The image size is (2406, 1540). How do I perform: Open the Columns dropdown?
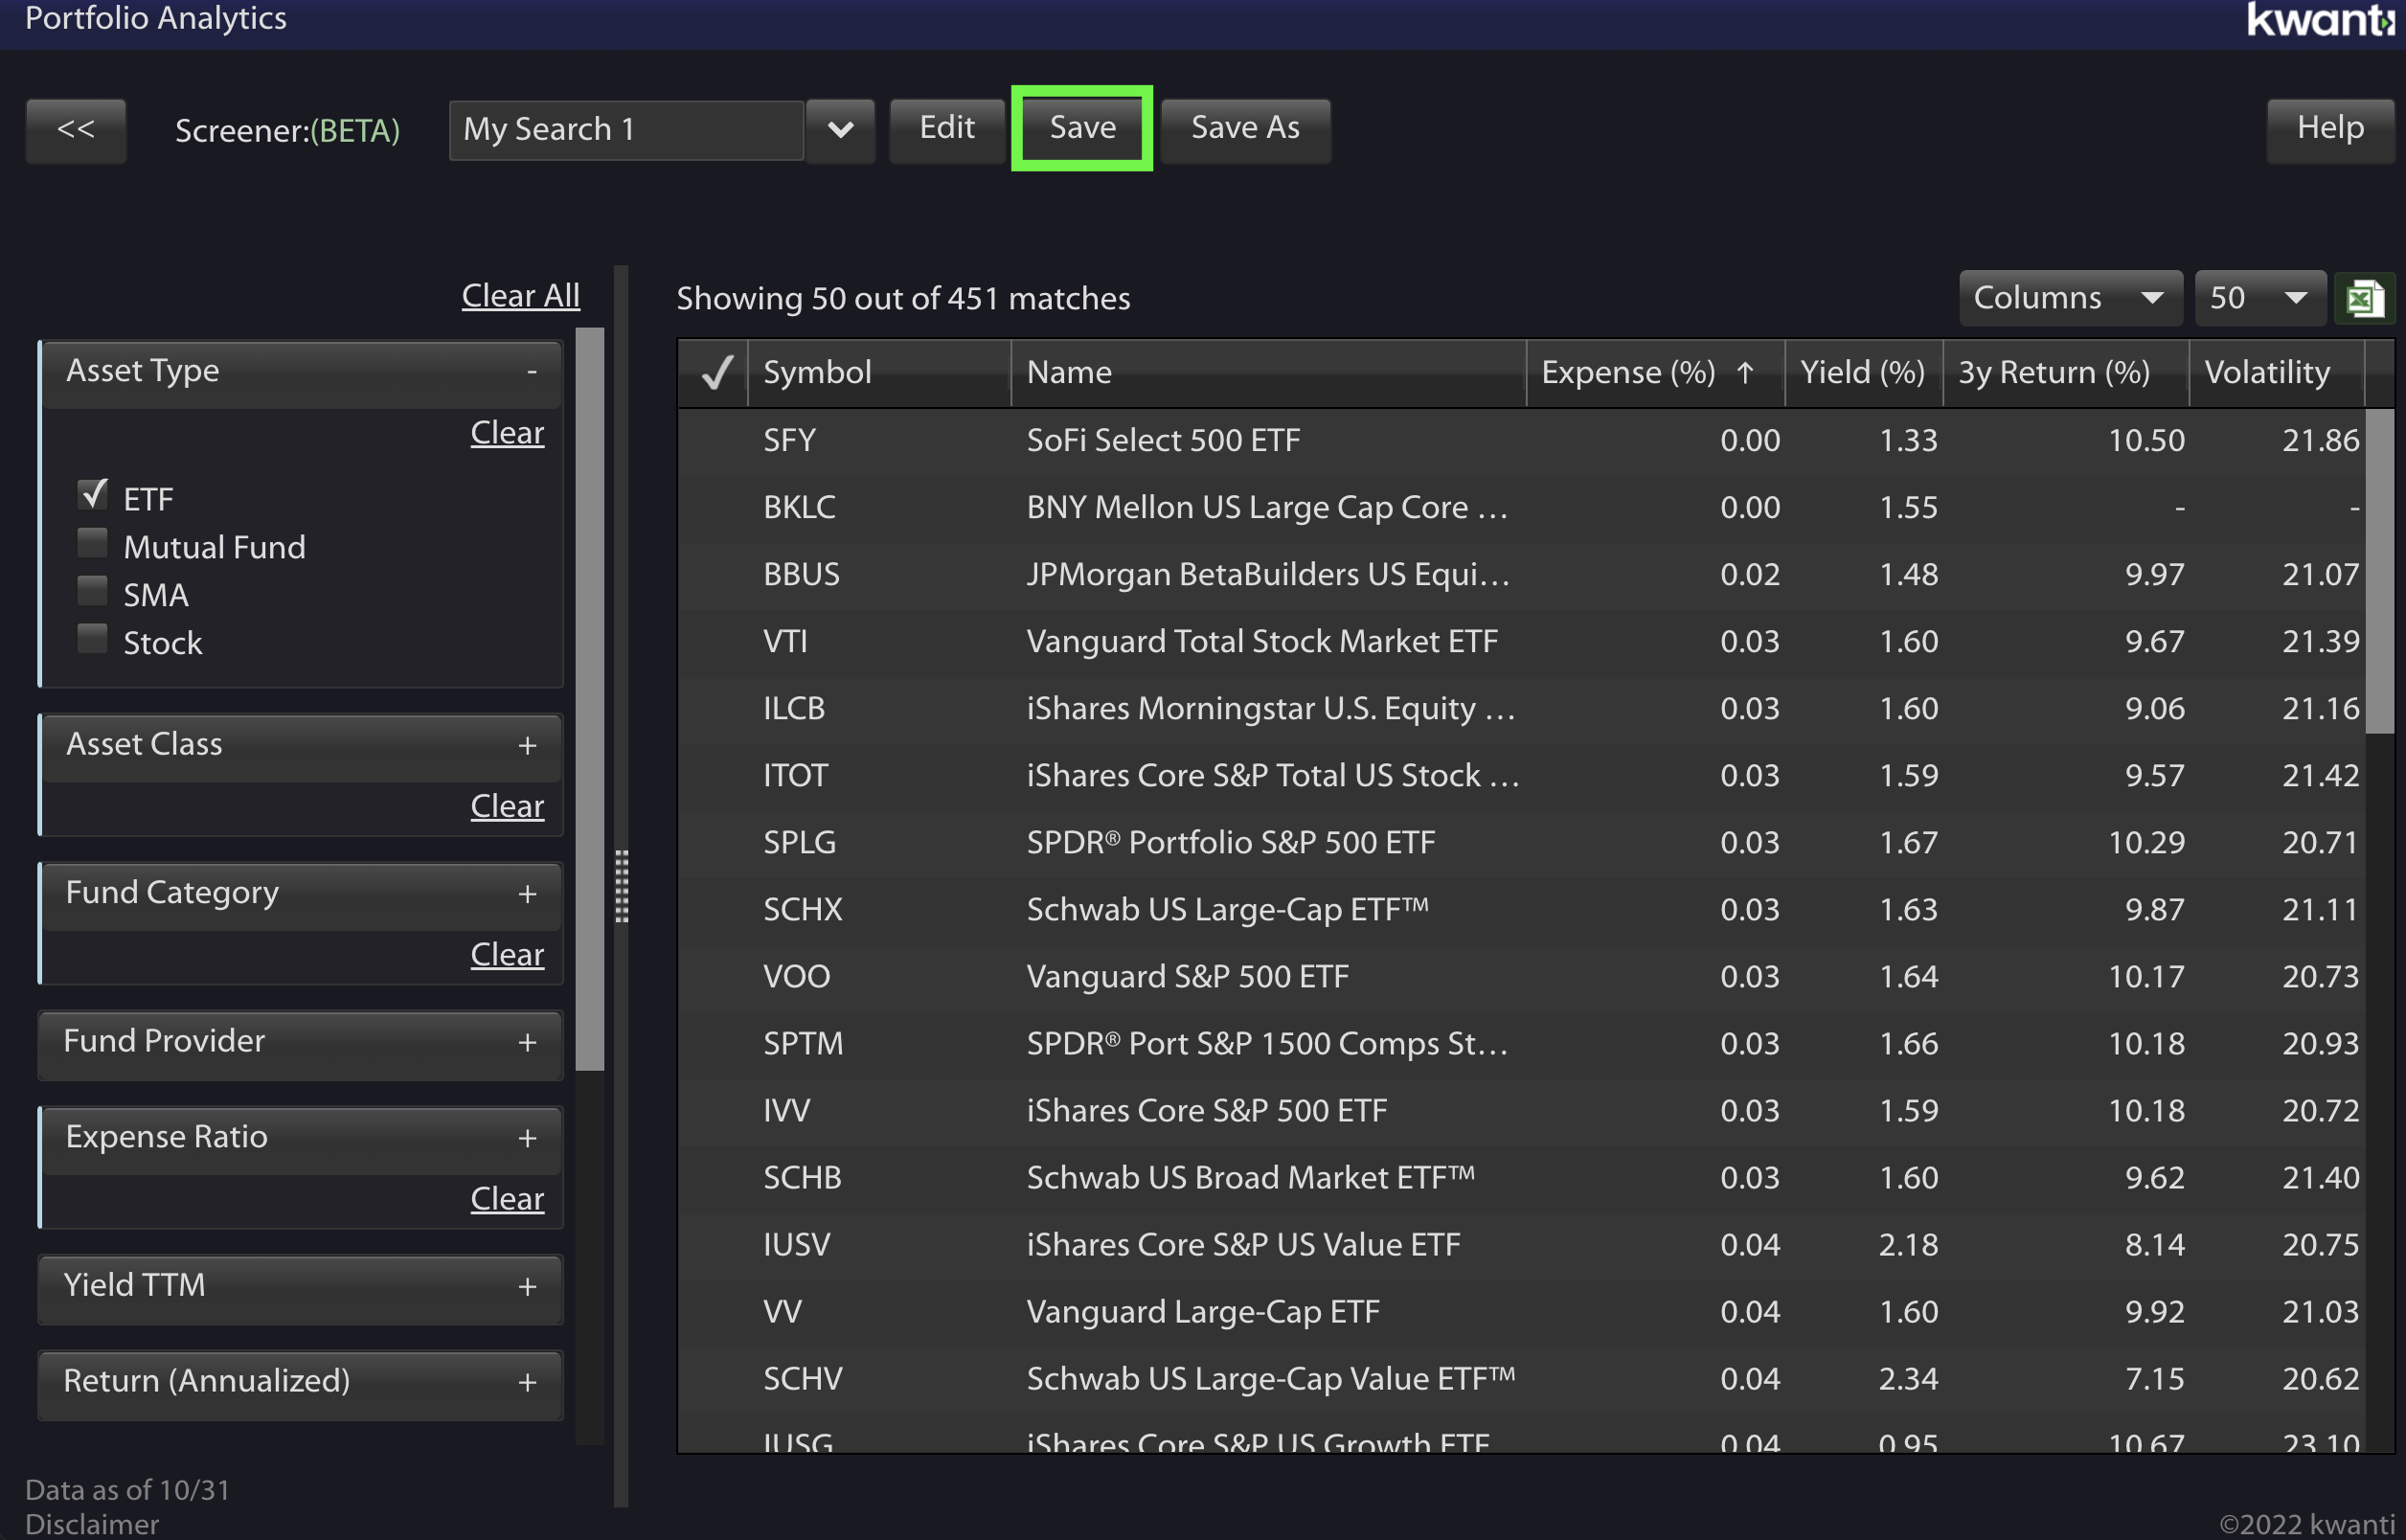(2070, 298)
